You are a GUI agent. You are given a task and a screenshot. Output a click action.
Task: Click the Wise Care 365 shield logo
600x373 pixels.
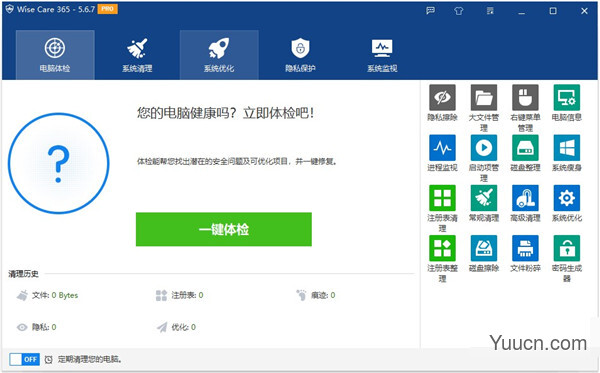(10, 9)
